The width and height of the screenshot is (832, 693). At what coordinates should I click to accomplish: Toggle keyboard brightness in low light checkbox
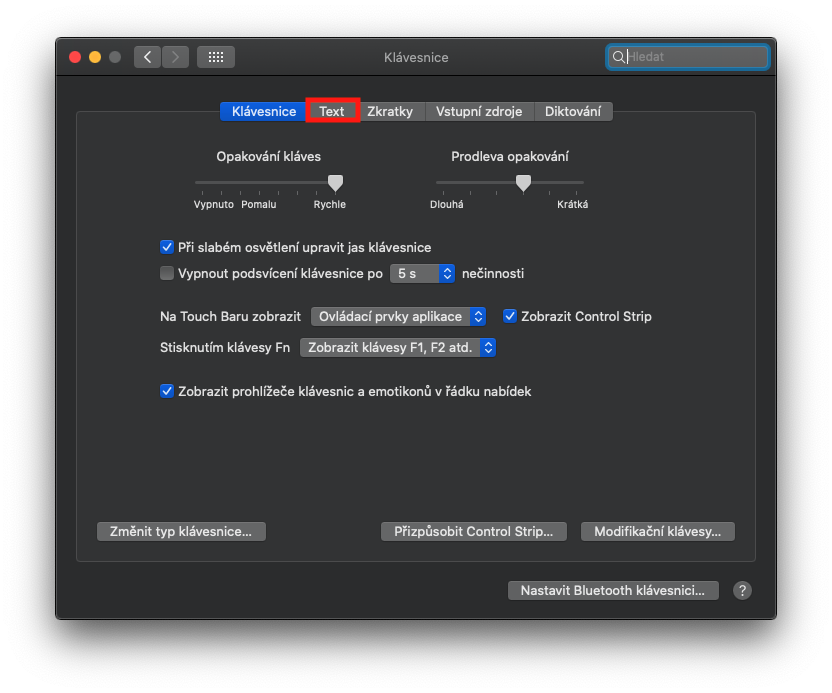[167, 247]
